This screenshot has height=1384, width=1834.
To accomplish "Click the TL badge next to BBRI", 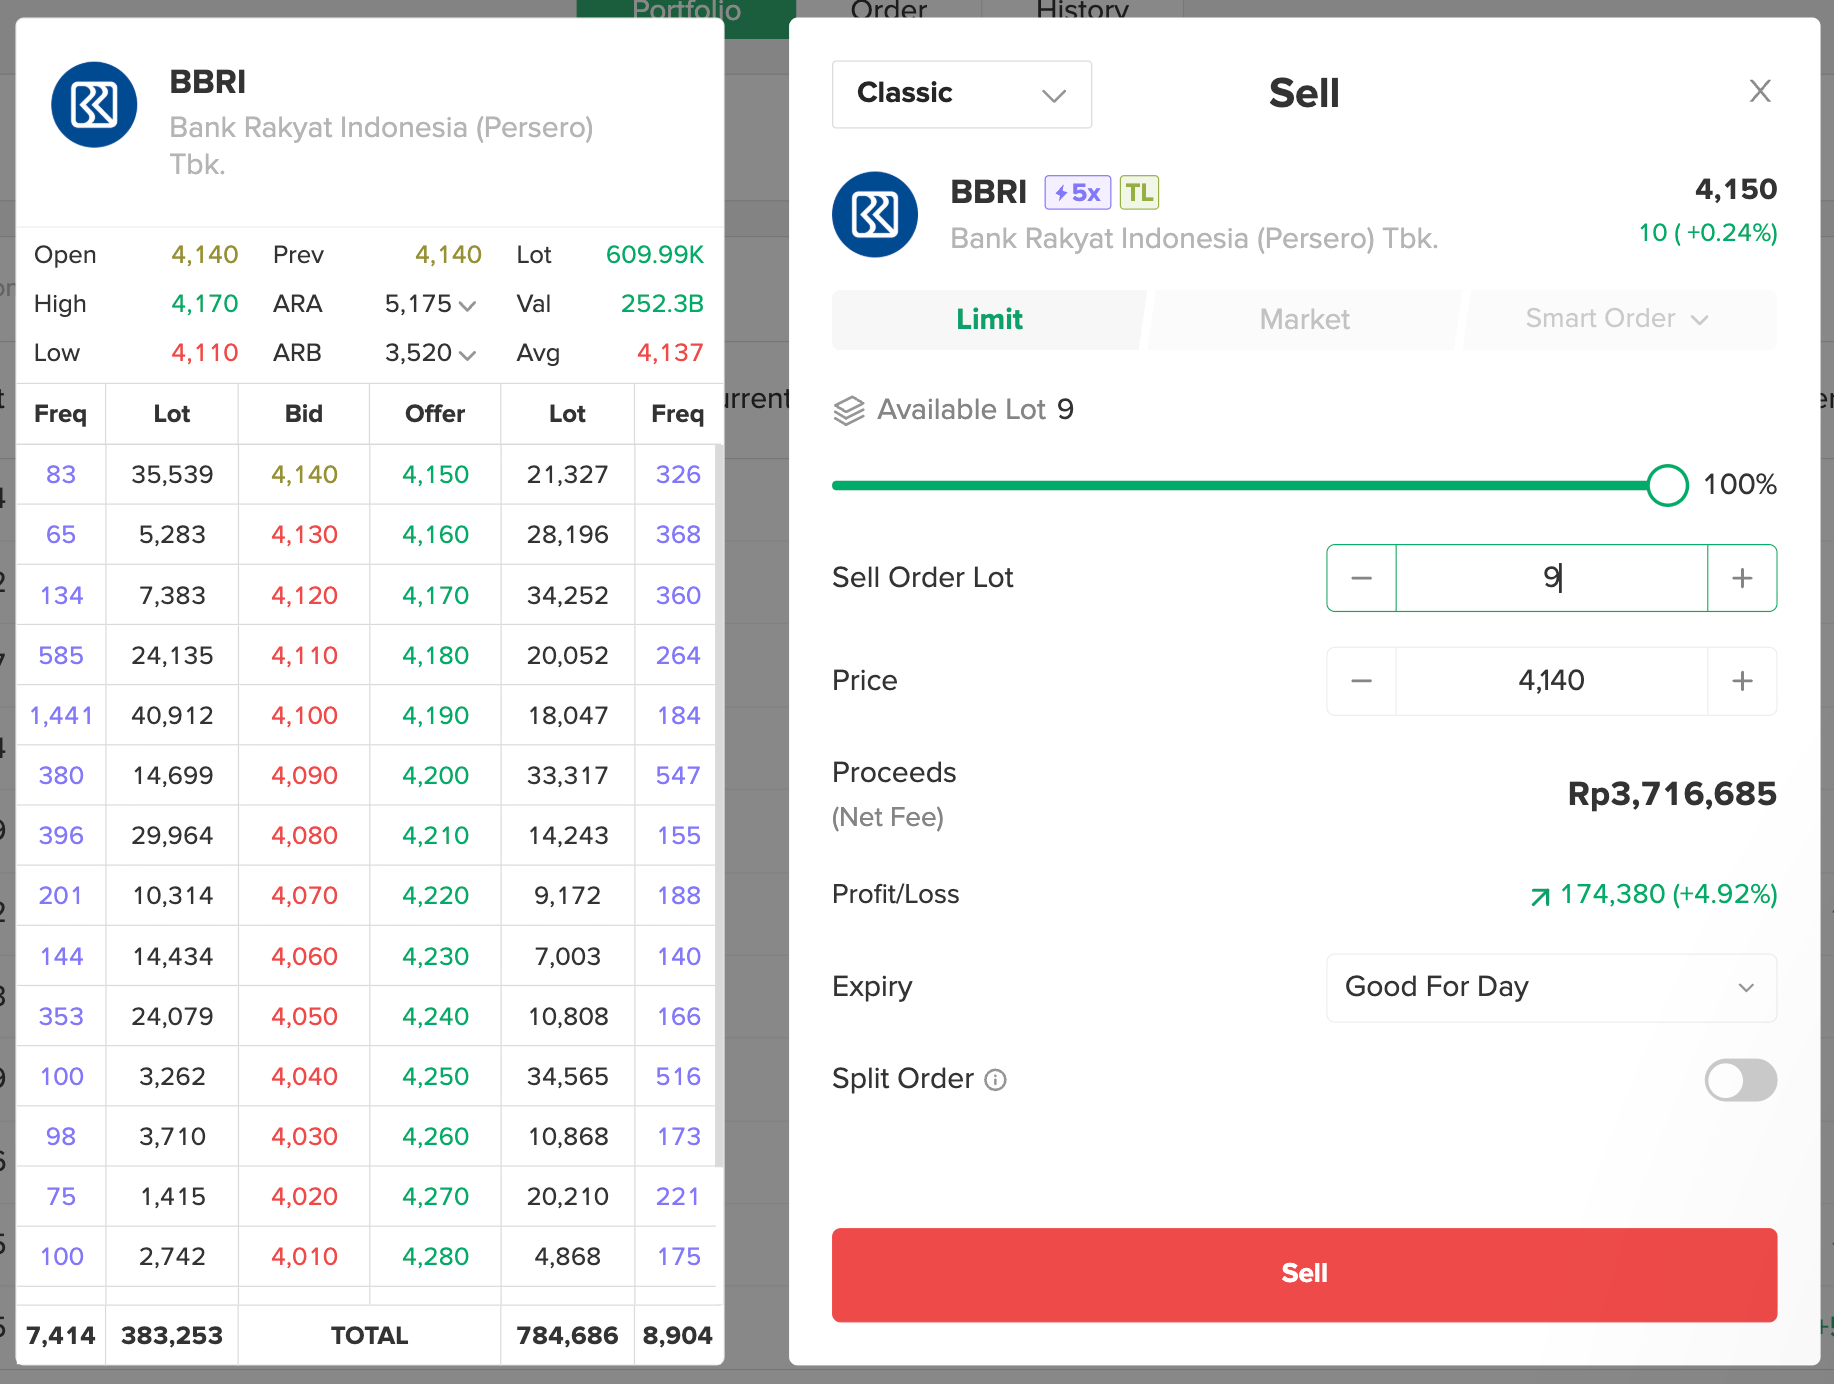I will click(x=1139, y=192).
